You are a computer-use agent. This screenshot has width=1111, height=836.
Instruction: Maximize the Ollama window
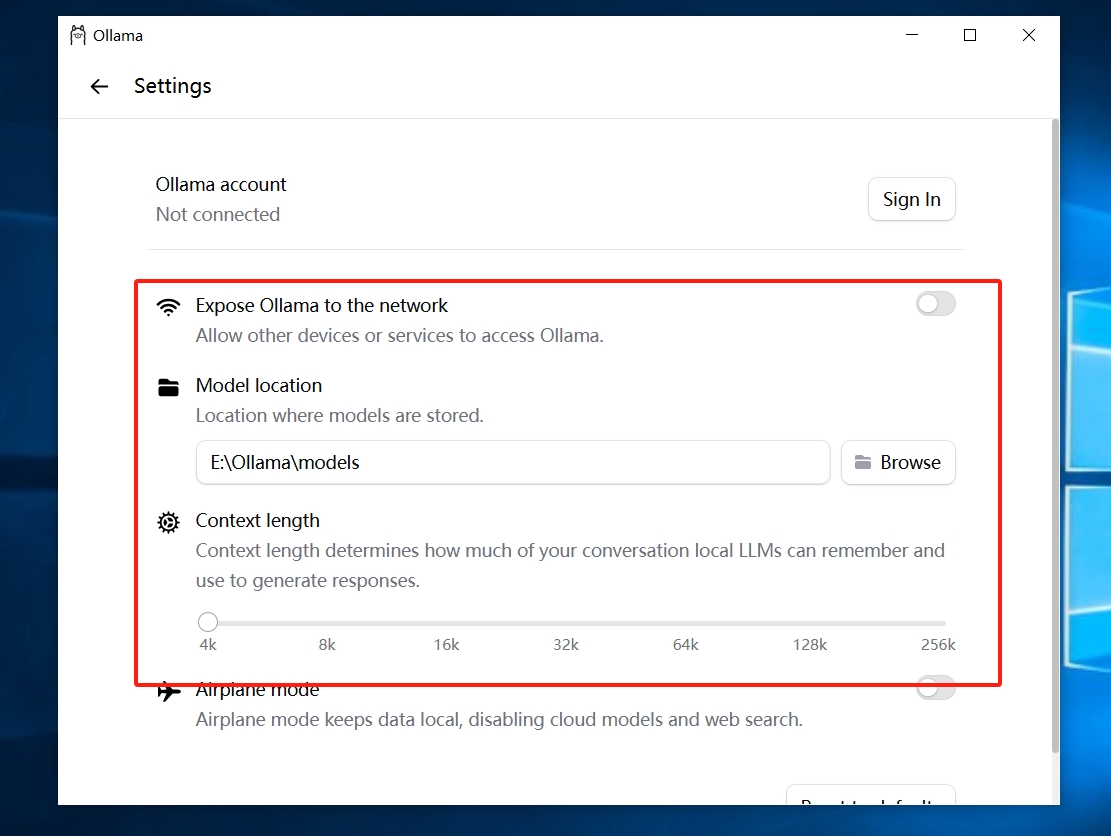click(x=970, y=35)
